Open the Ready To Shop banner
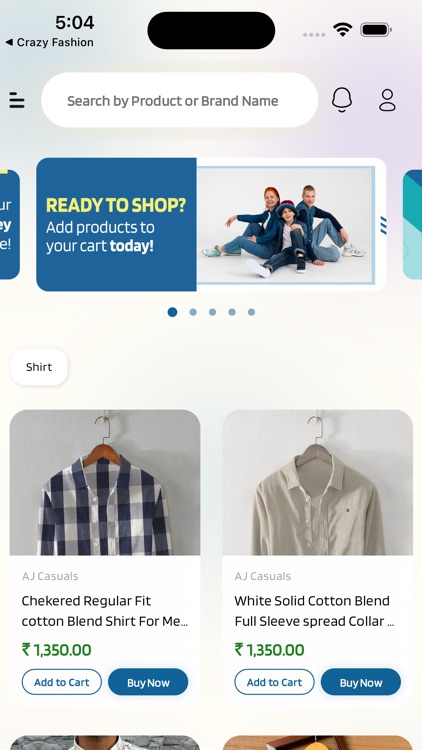 [211, 224]
